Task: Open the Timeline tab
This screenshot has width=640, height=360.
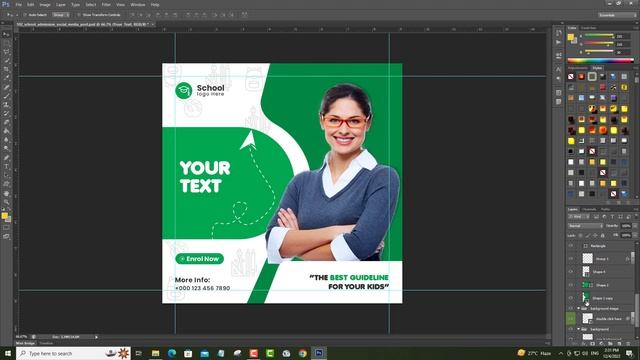Action: coord(46,343)
